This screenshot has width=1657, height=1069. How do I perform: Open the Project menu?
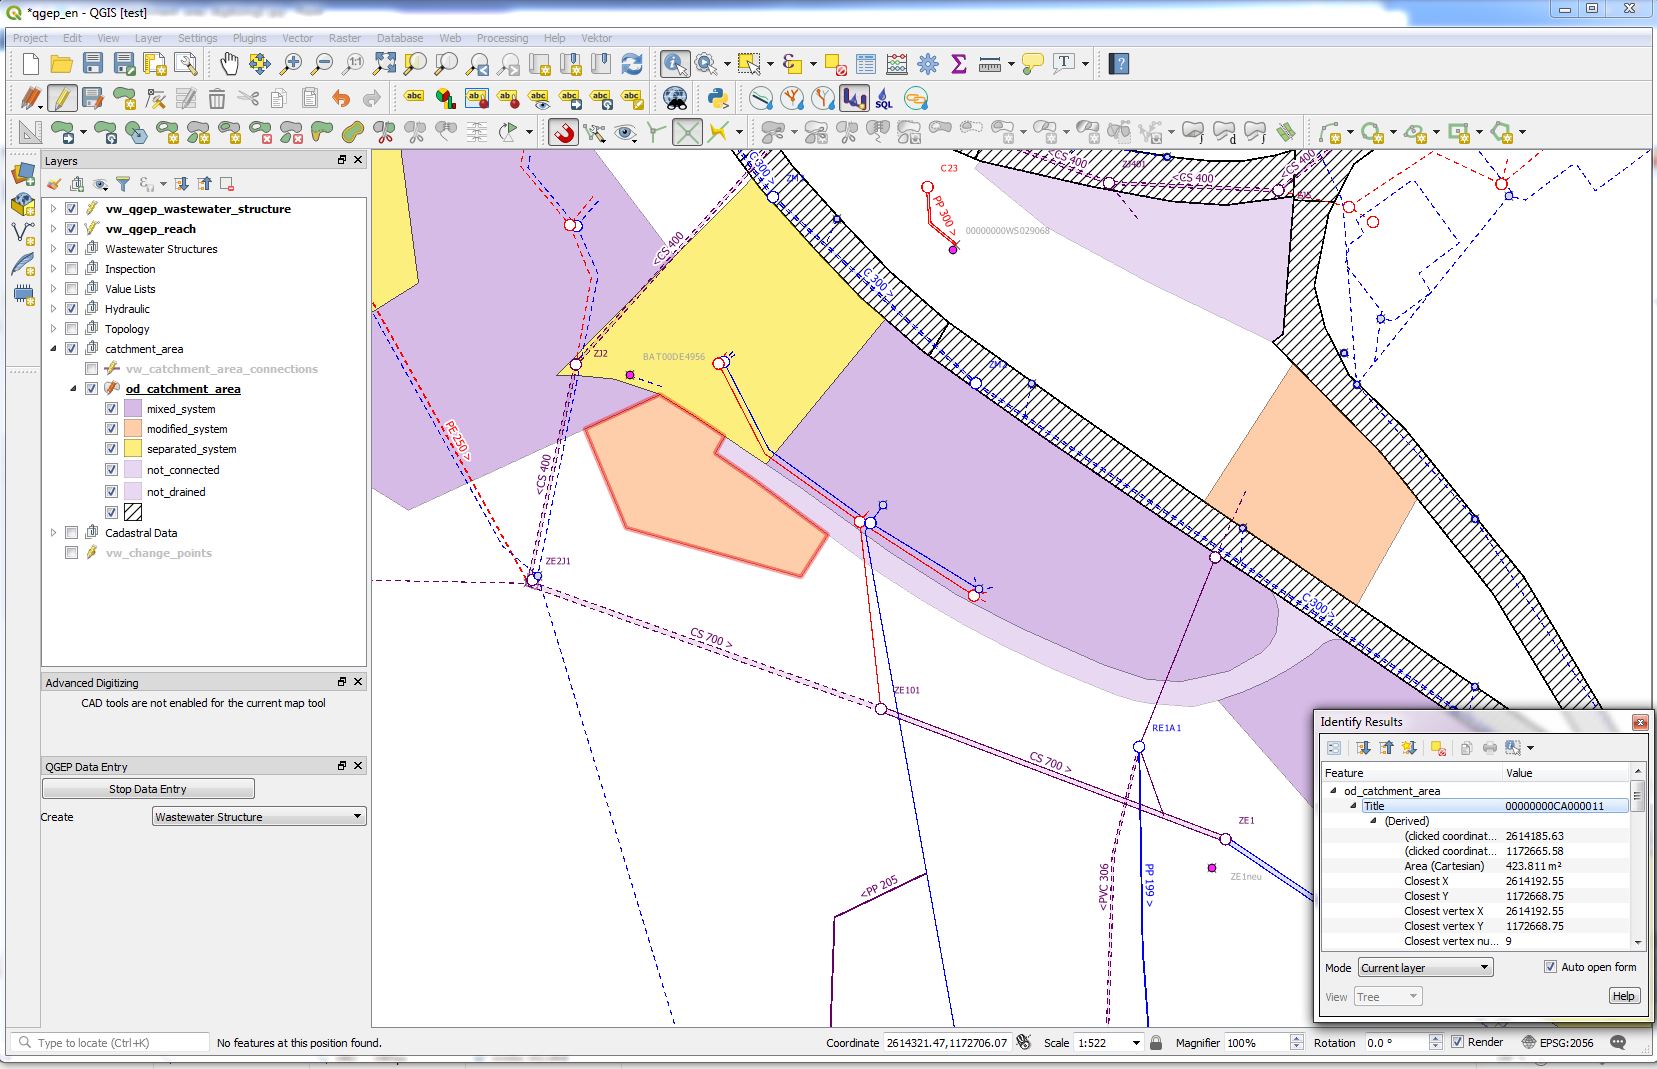tap(30, 38)
